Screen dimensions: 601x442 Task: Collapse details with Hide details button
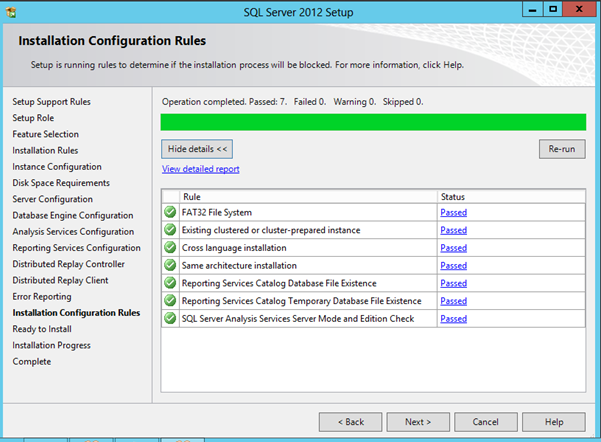tap(198, 149)
